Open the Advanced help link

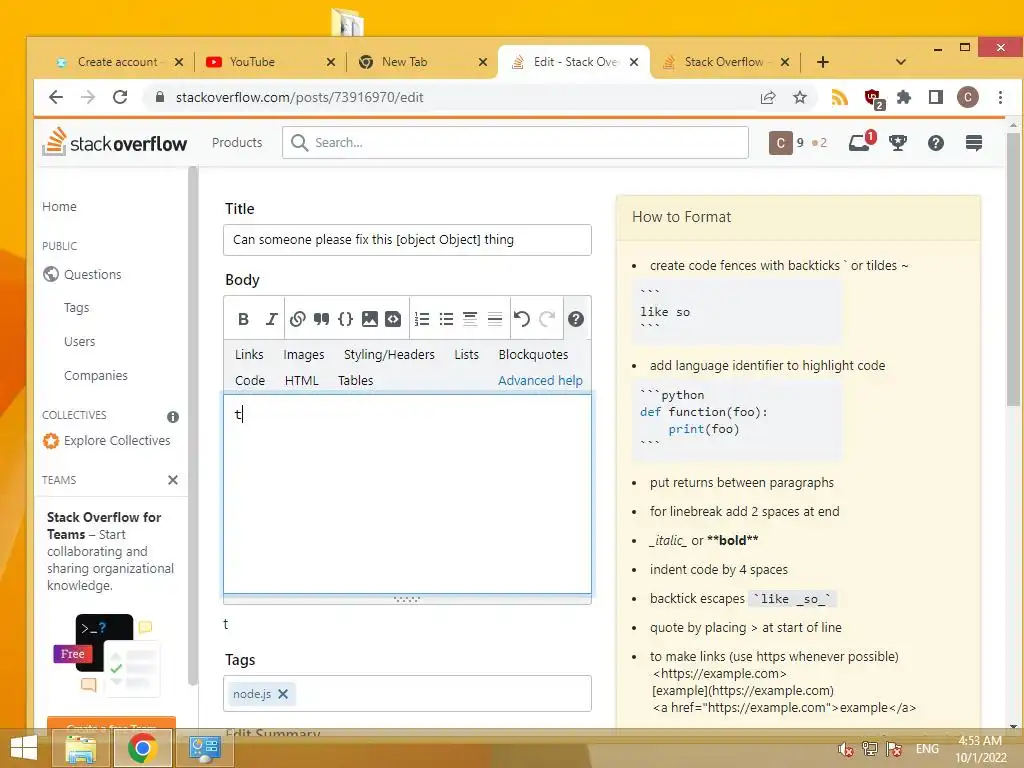point(540,381)
